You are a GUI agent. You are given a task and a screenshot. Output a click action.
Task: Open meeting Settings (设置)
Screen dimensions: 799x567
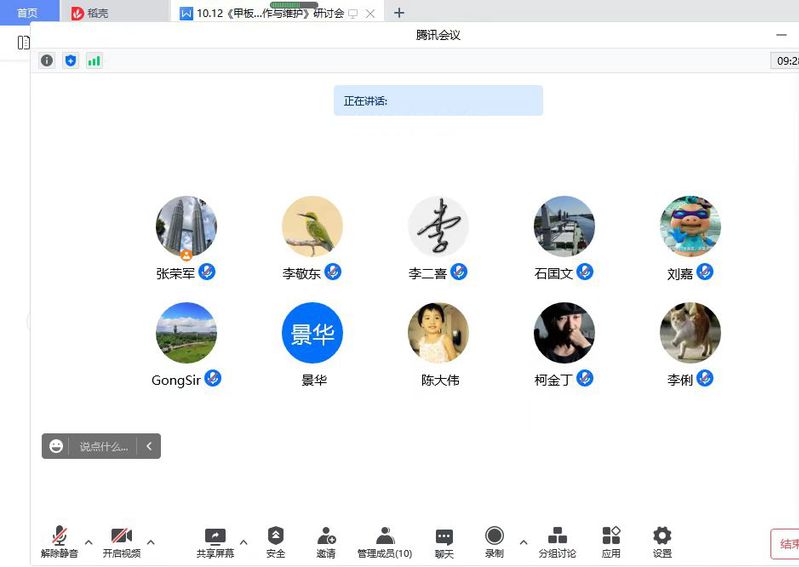pyautogui.click(x=662, y=541)
